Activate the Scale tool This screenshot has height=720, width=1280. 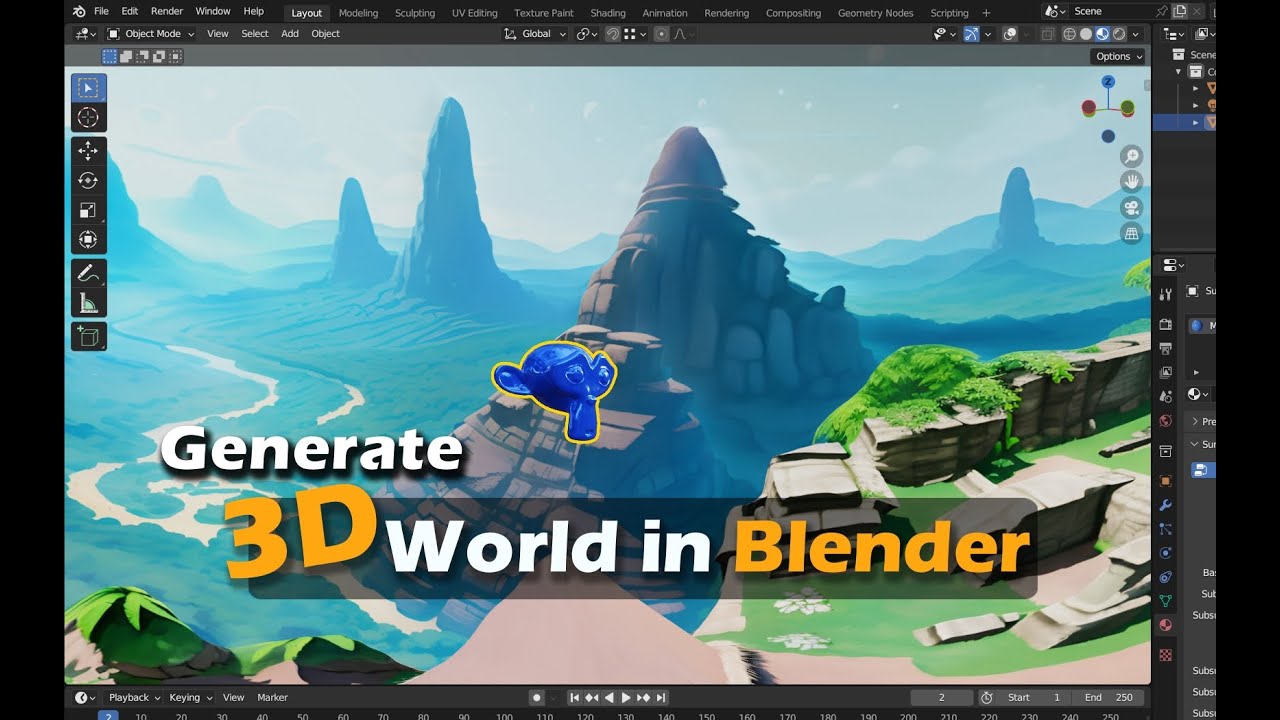[88, 210]
